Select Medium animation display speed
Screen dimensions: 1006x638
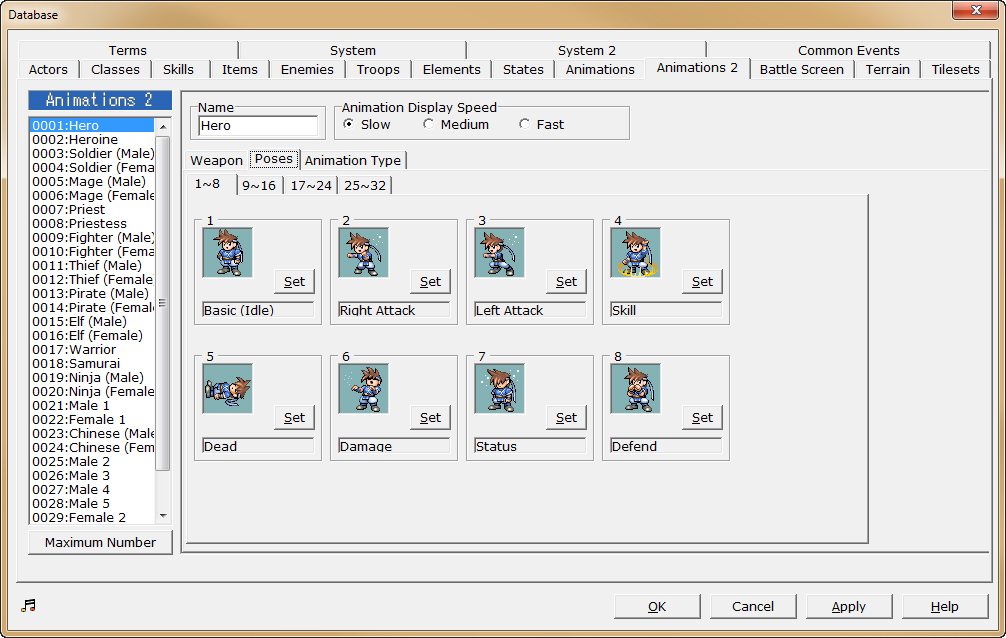click(428, 124)
